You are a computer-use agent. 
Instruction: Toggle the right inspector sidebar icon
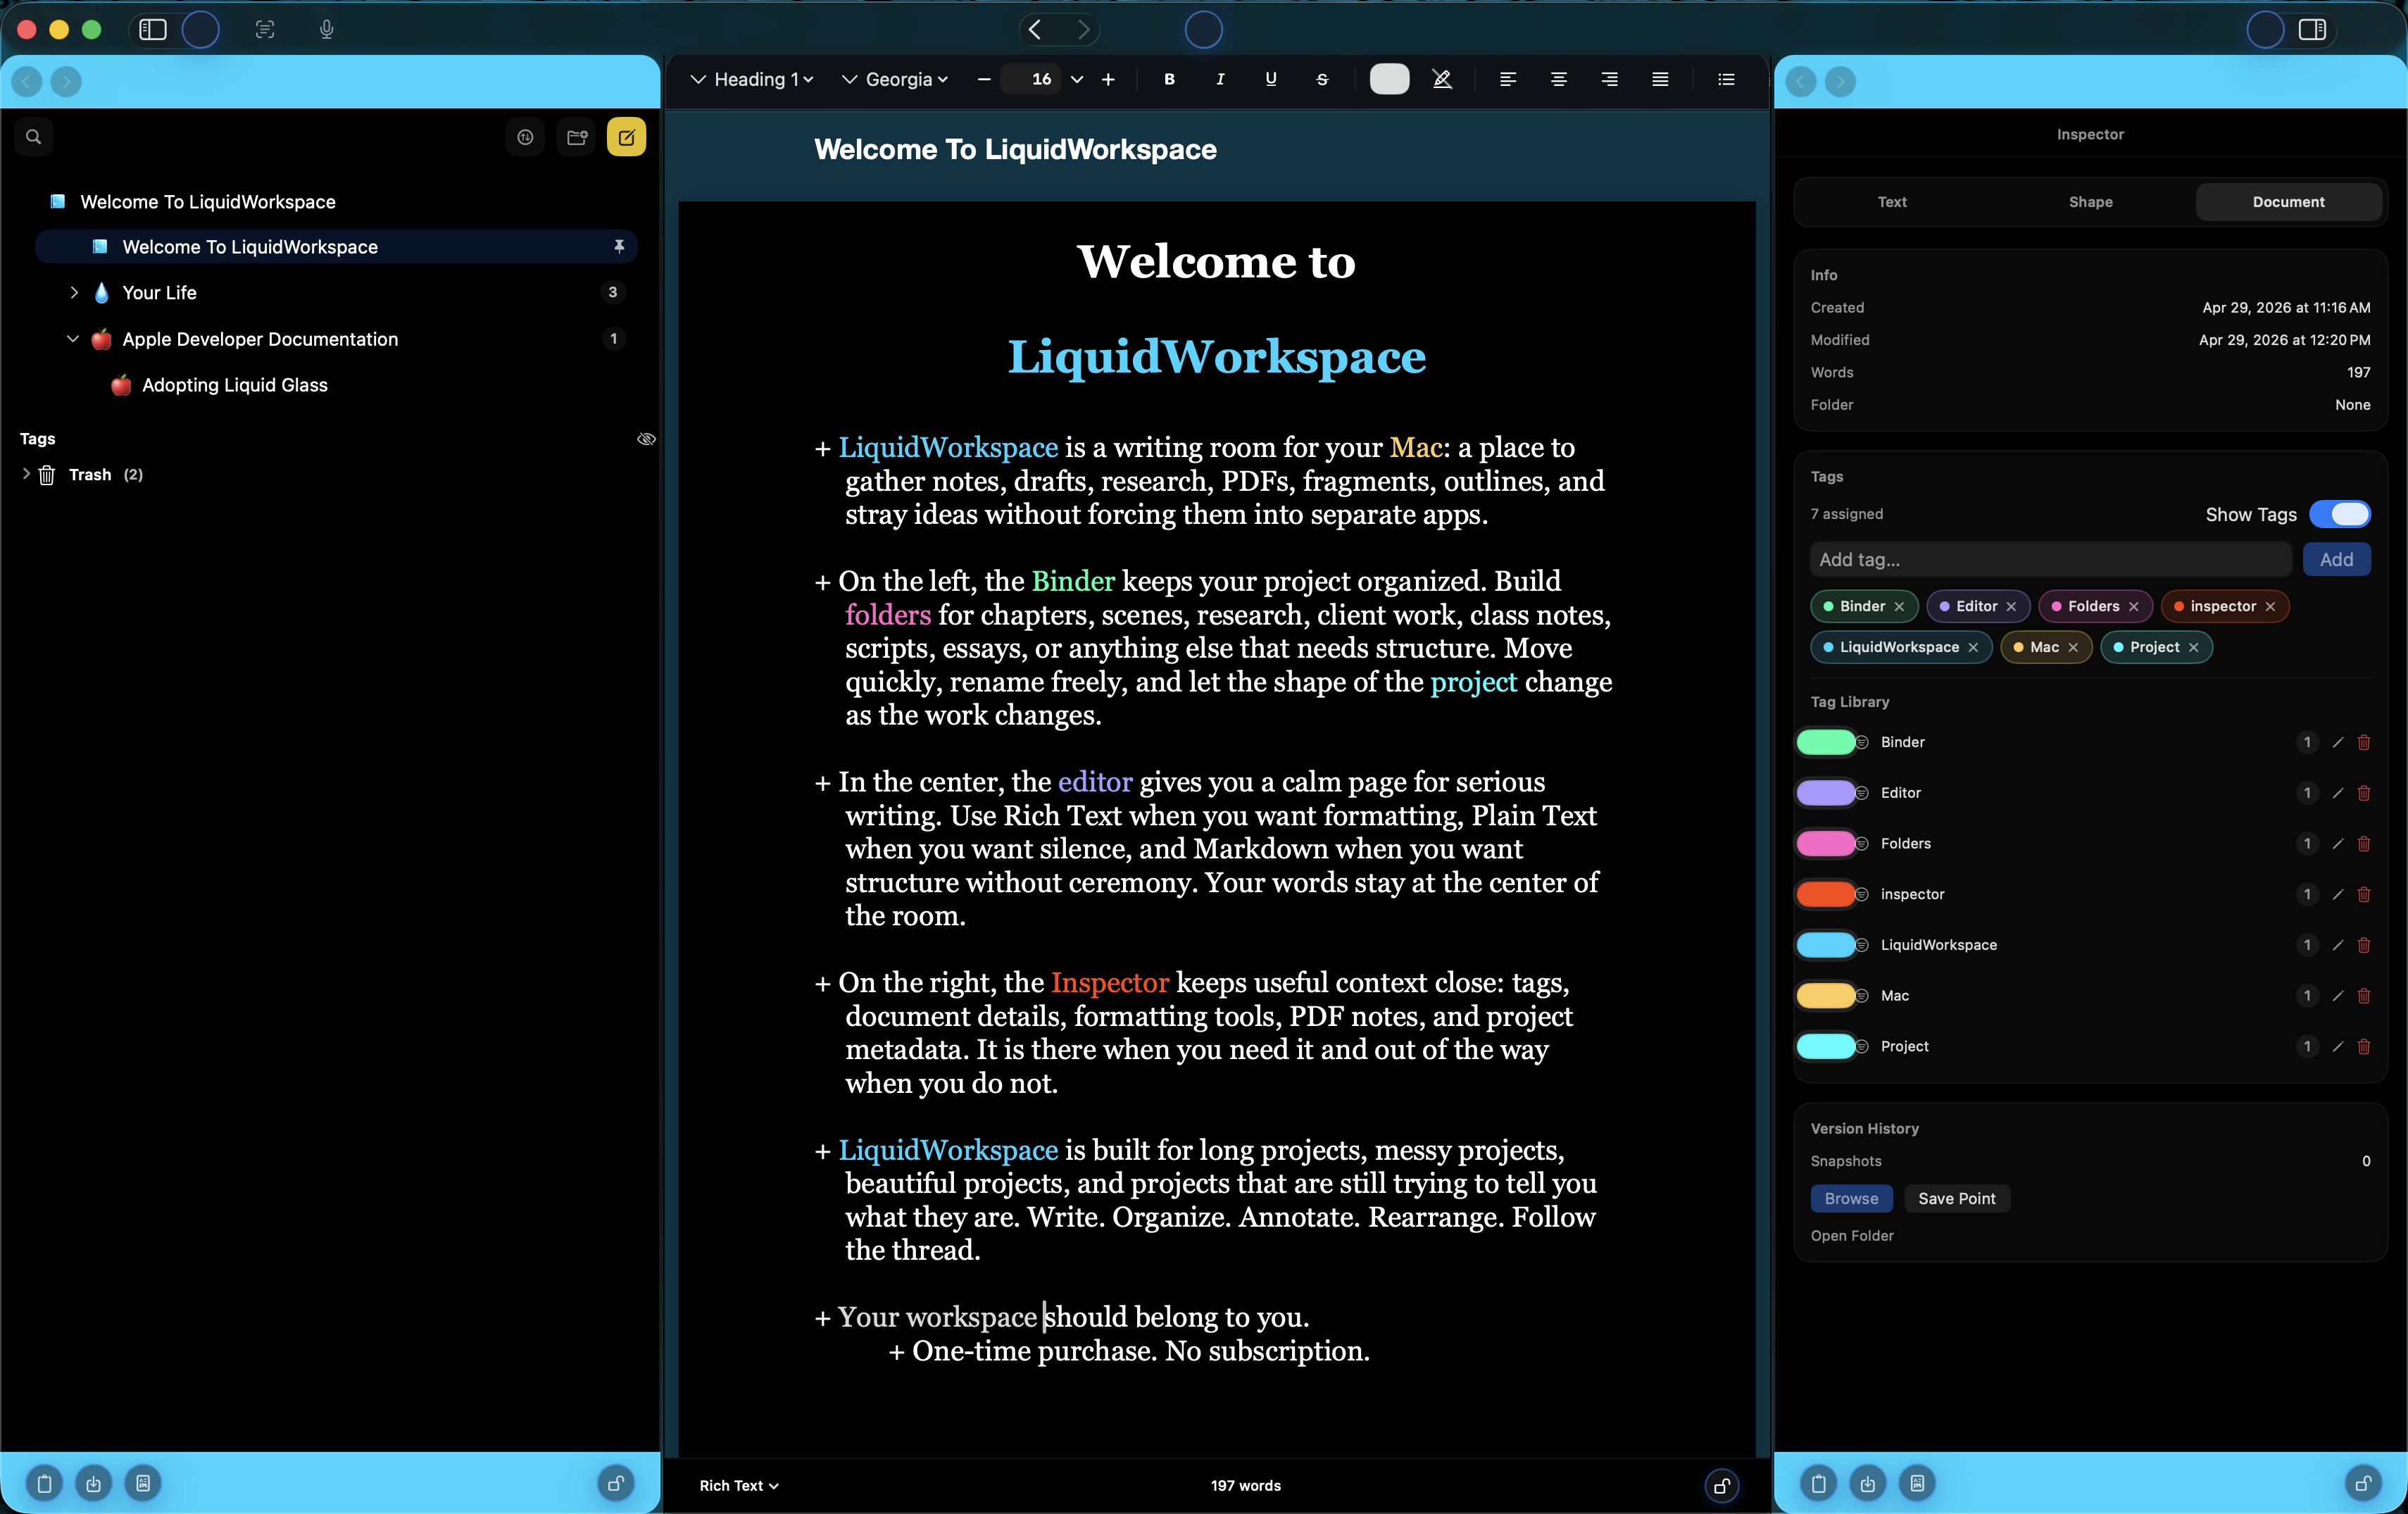[x=2312, y=29]
